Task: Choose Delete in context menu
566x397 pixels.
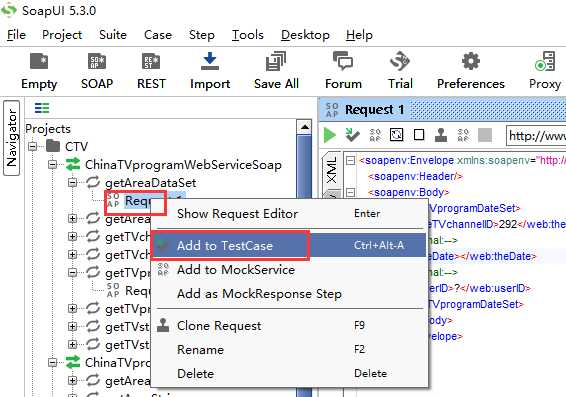Action: 289,373
